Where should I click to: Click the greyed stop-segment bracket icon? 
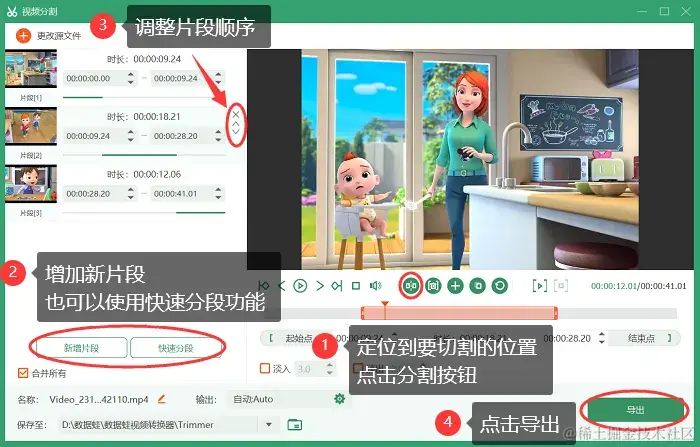[x=561, y=286]
